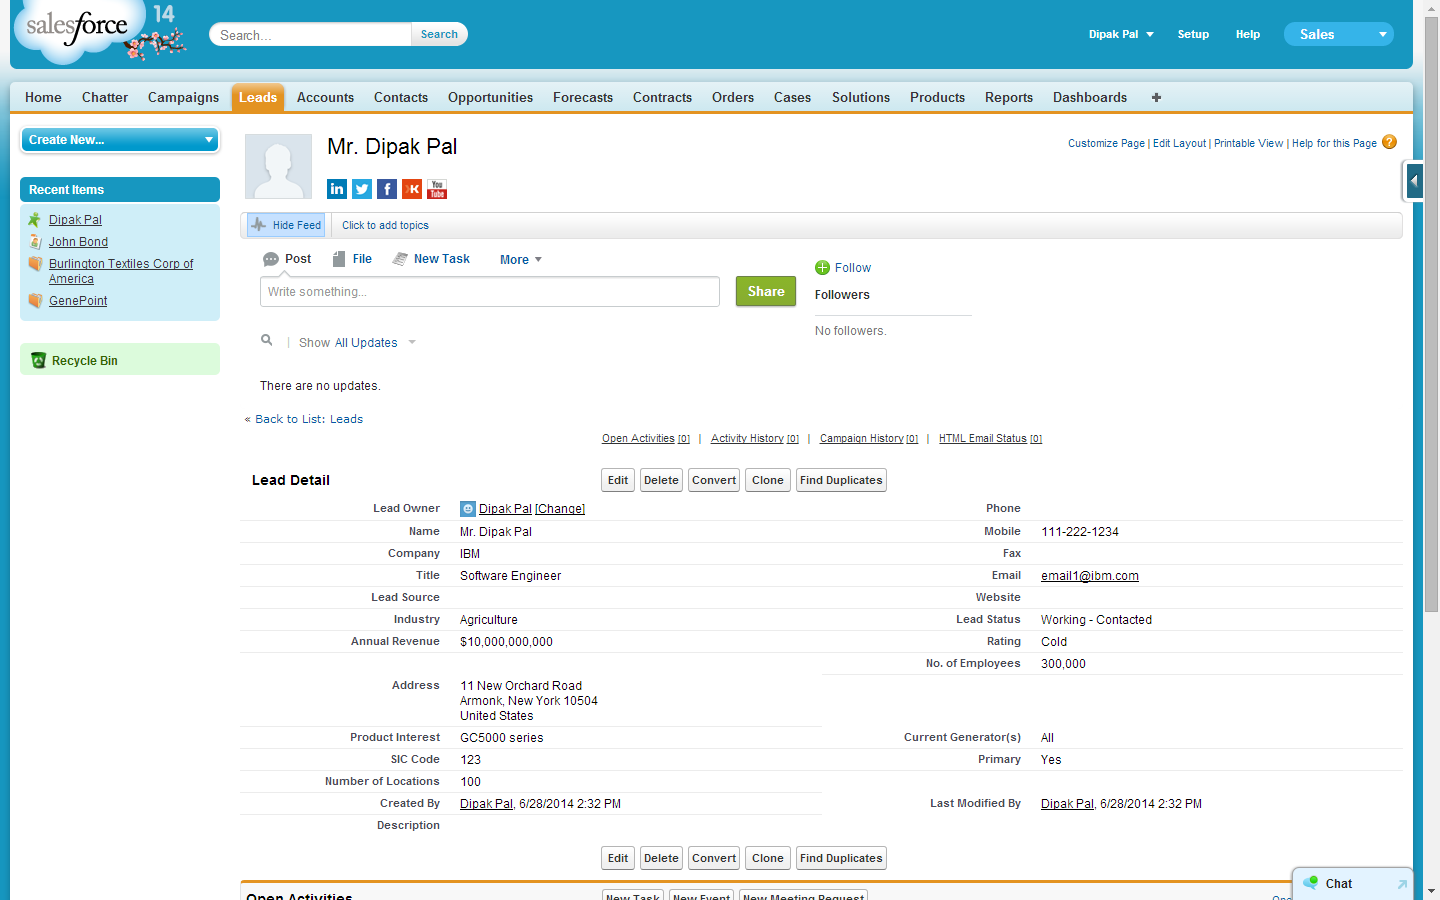The height and width of the screenshot is (900, 1440).
Task: Click the GenePoint account icon in Recent Items
Action: point(35,300)
